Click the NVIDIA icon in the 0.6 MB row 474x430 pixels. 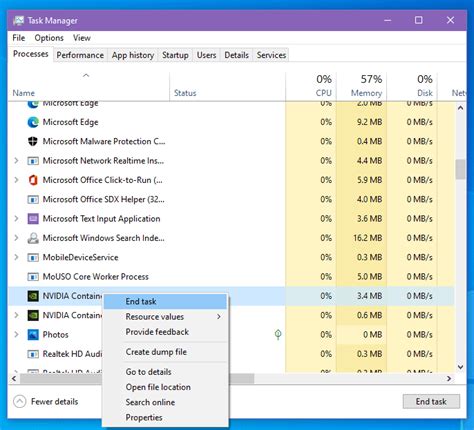(33, 315)
